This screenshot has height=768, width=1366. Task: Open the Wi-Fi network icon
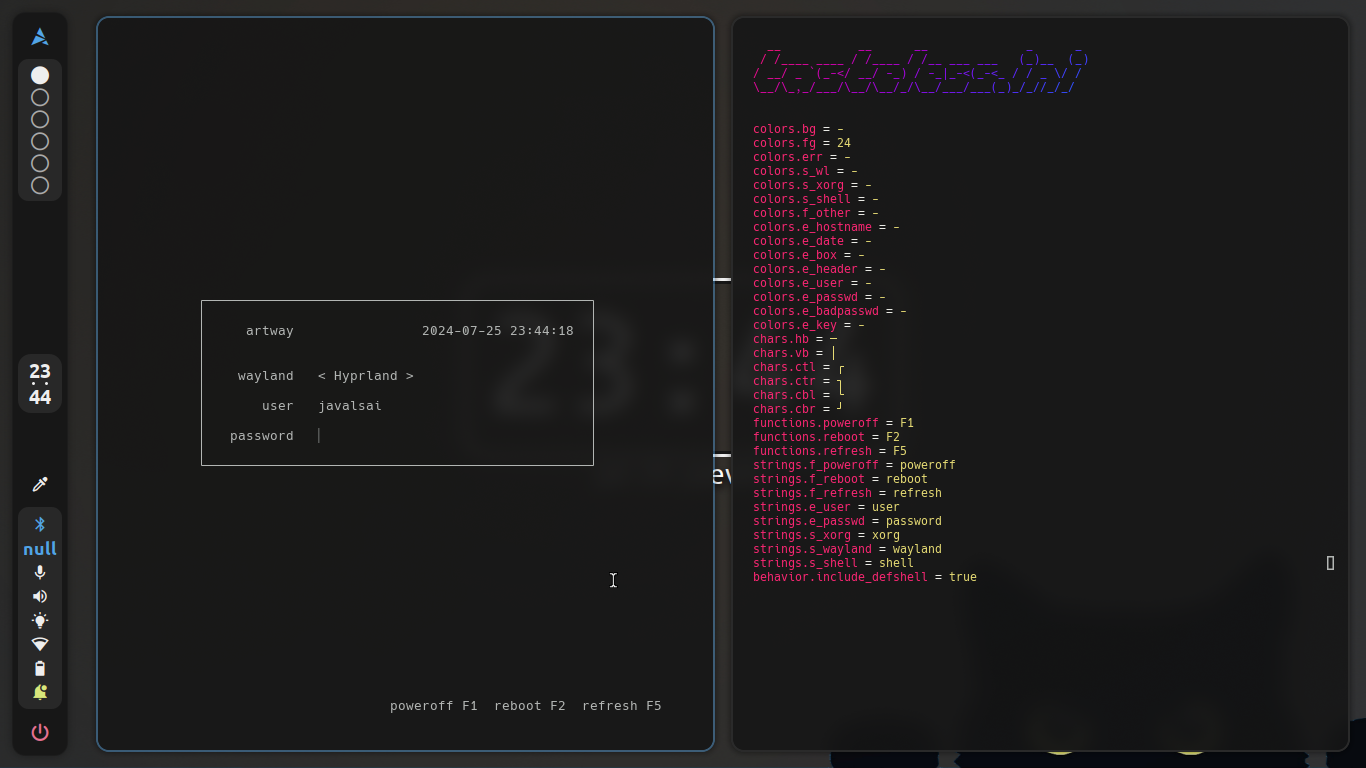40,644
